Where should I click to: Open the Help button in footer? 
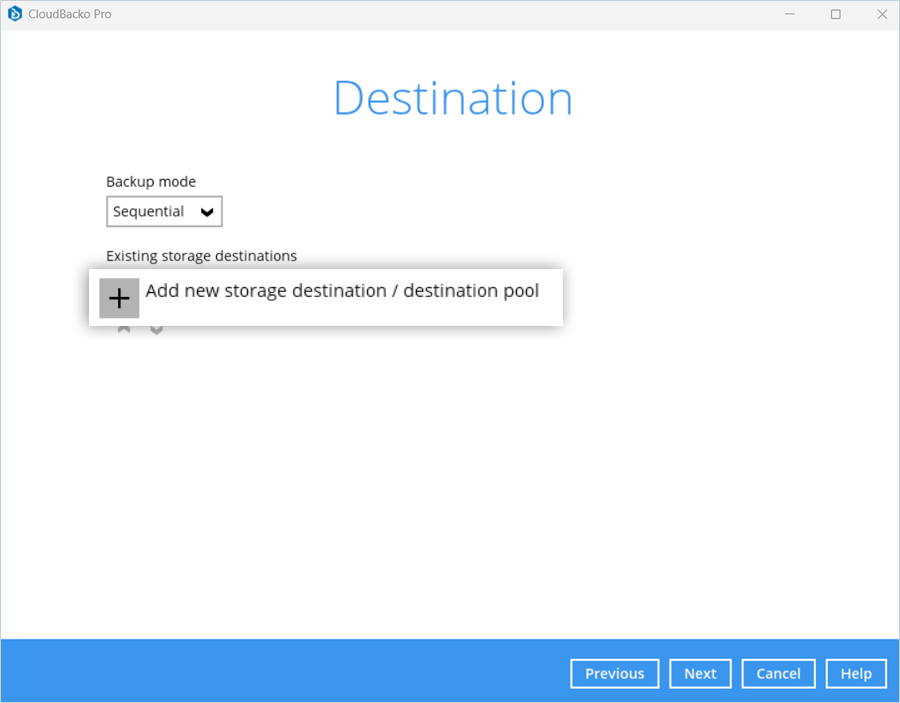[x=855, y=674]
